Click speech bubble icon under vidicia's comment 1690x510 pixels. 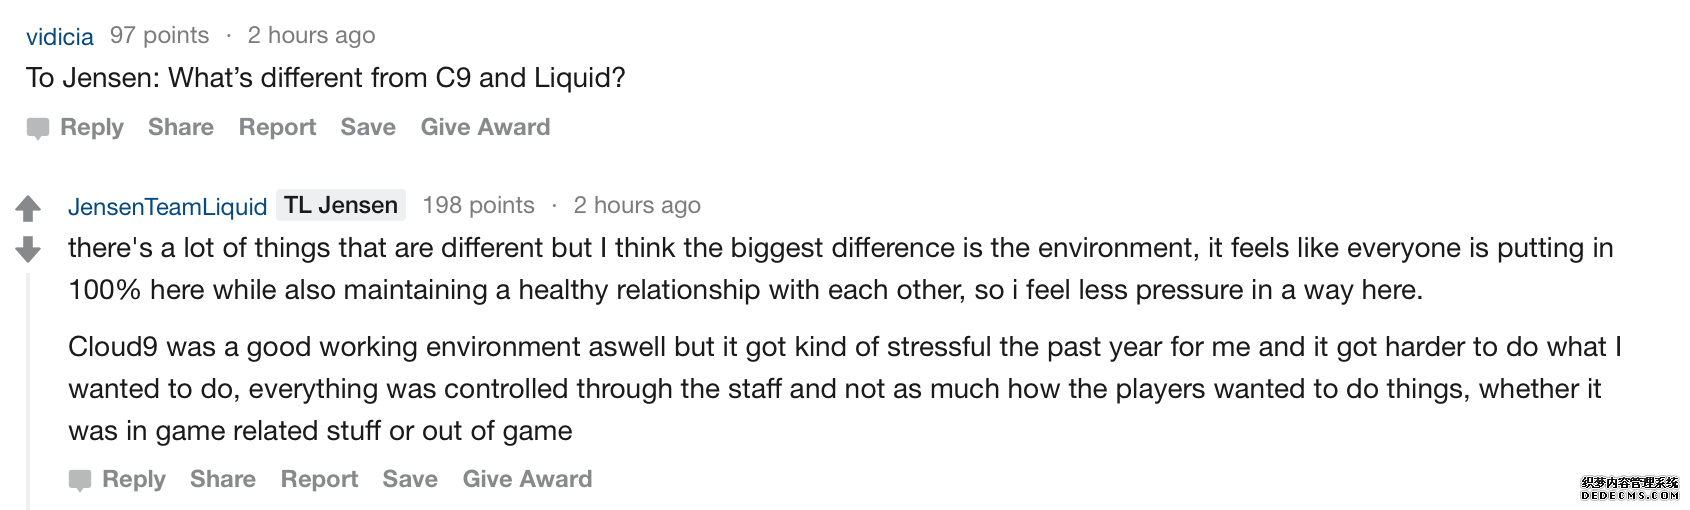(38, 128)
